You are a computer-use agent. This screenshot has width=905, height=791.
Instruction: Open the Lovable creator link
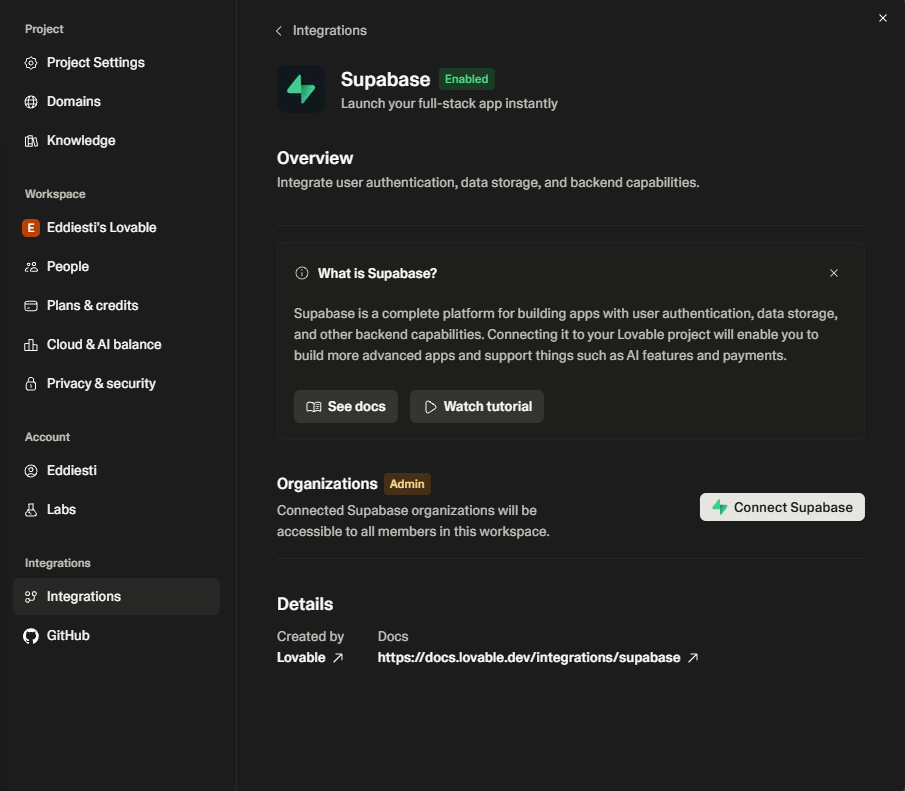pyautogui.click(x=310, y=658)
